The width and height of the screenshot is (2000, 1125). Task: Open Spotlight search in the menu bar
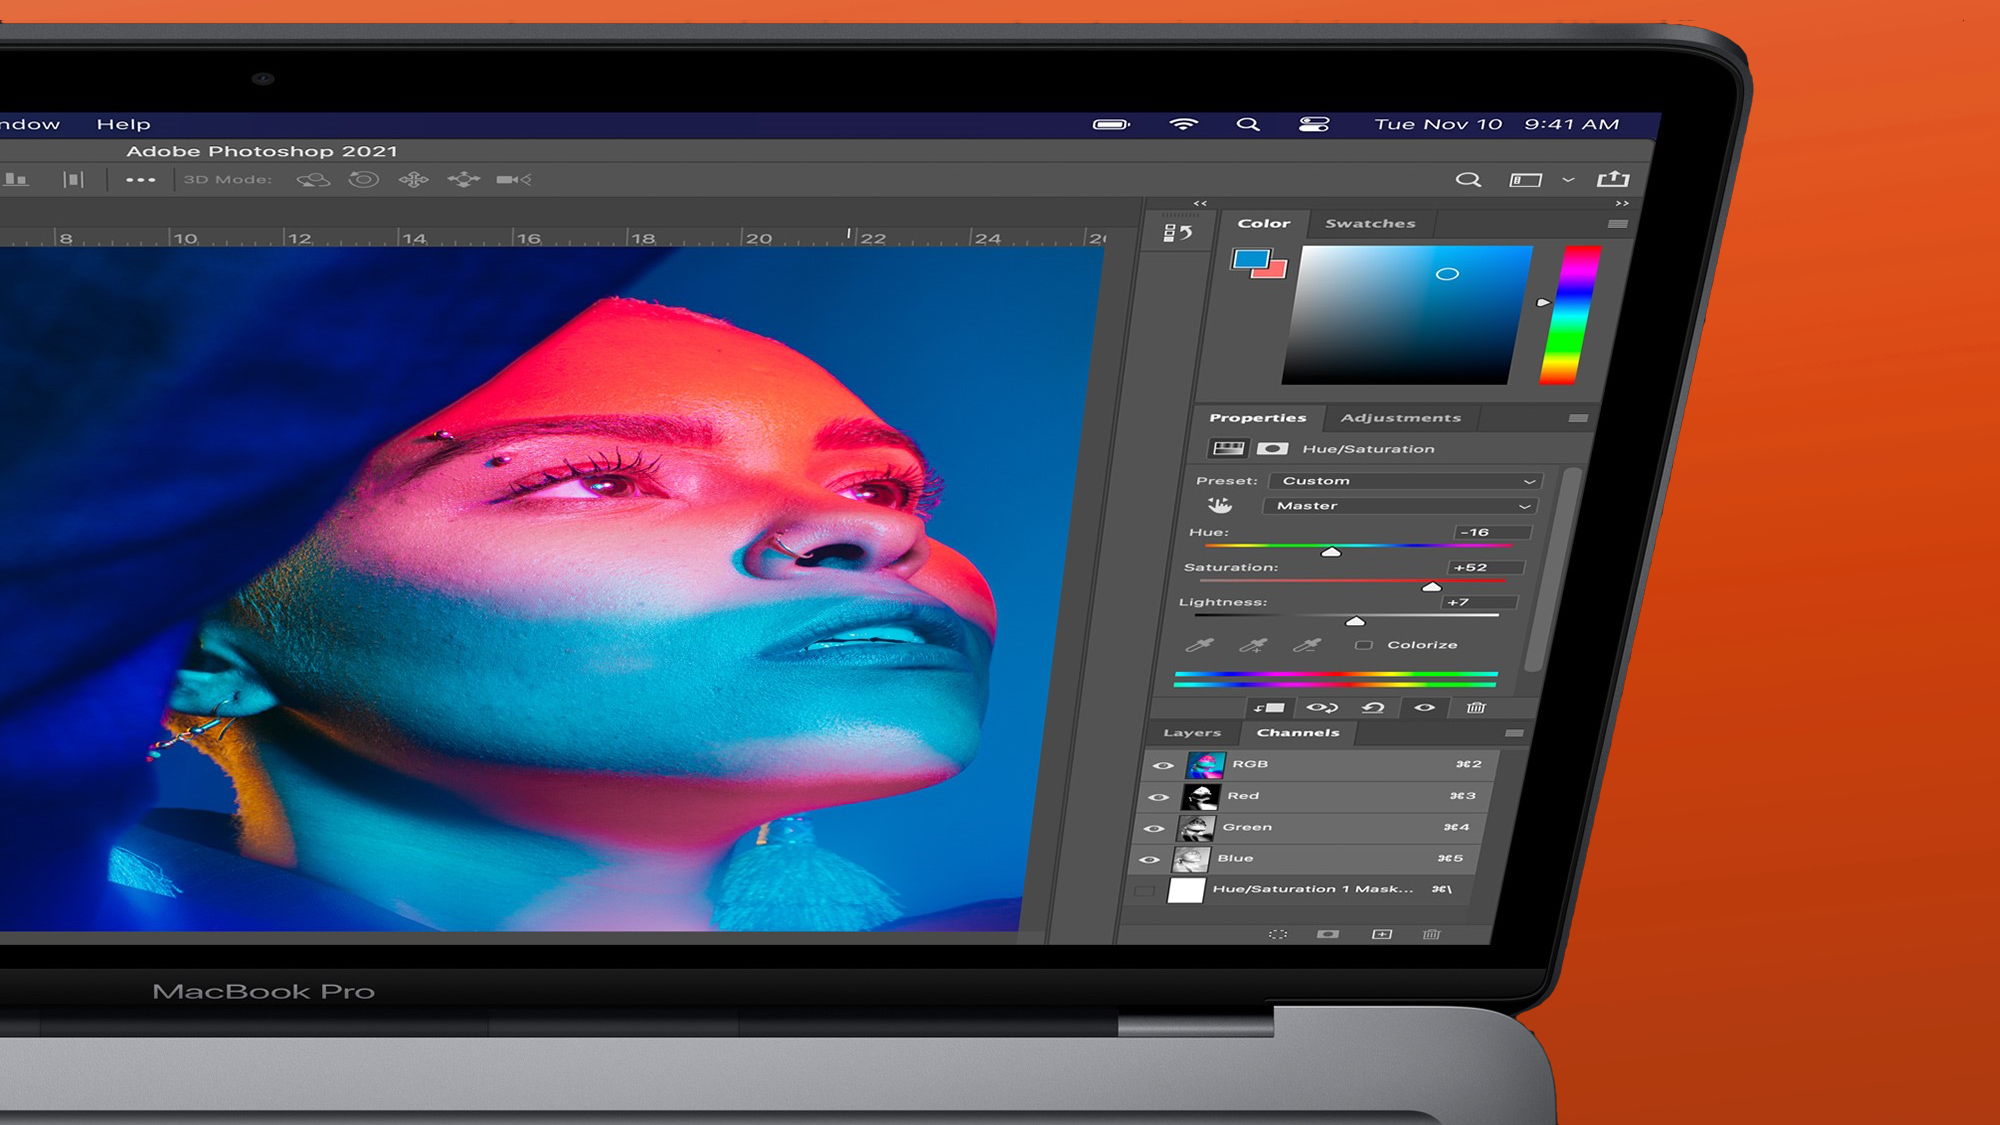pos(1247,124)
